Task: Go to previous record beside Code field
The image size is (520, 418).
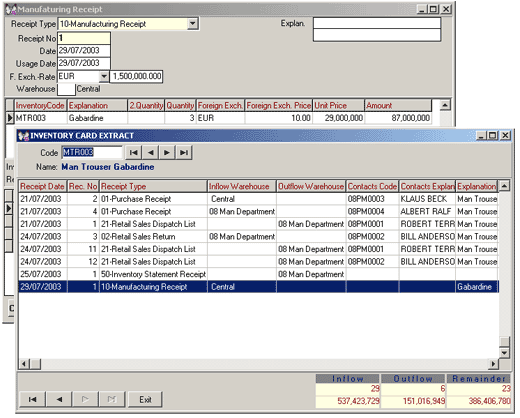Action: 151,153
